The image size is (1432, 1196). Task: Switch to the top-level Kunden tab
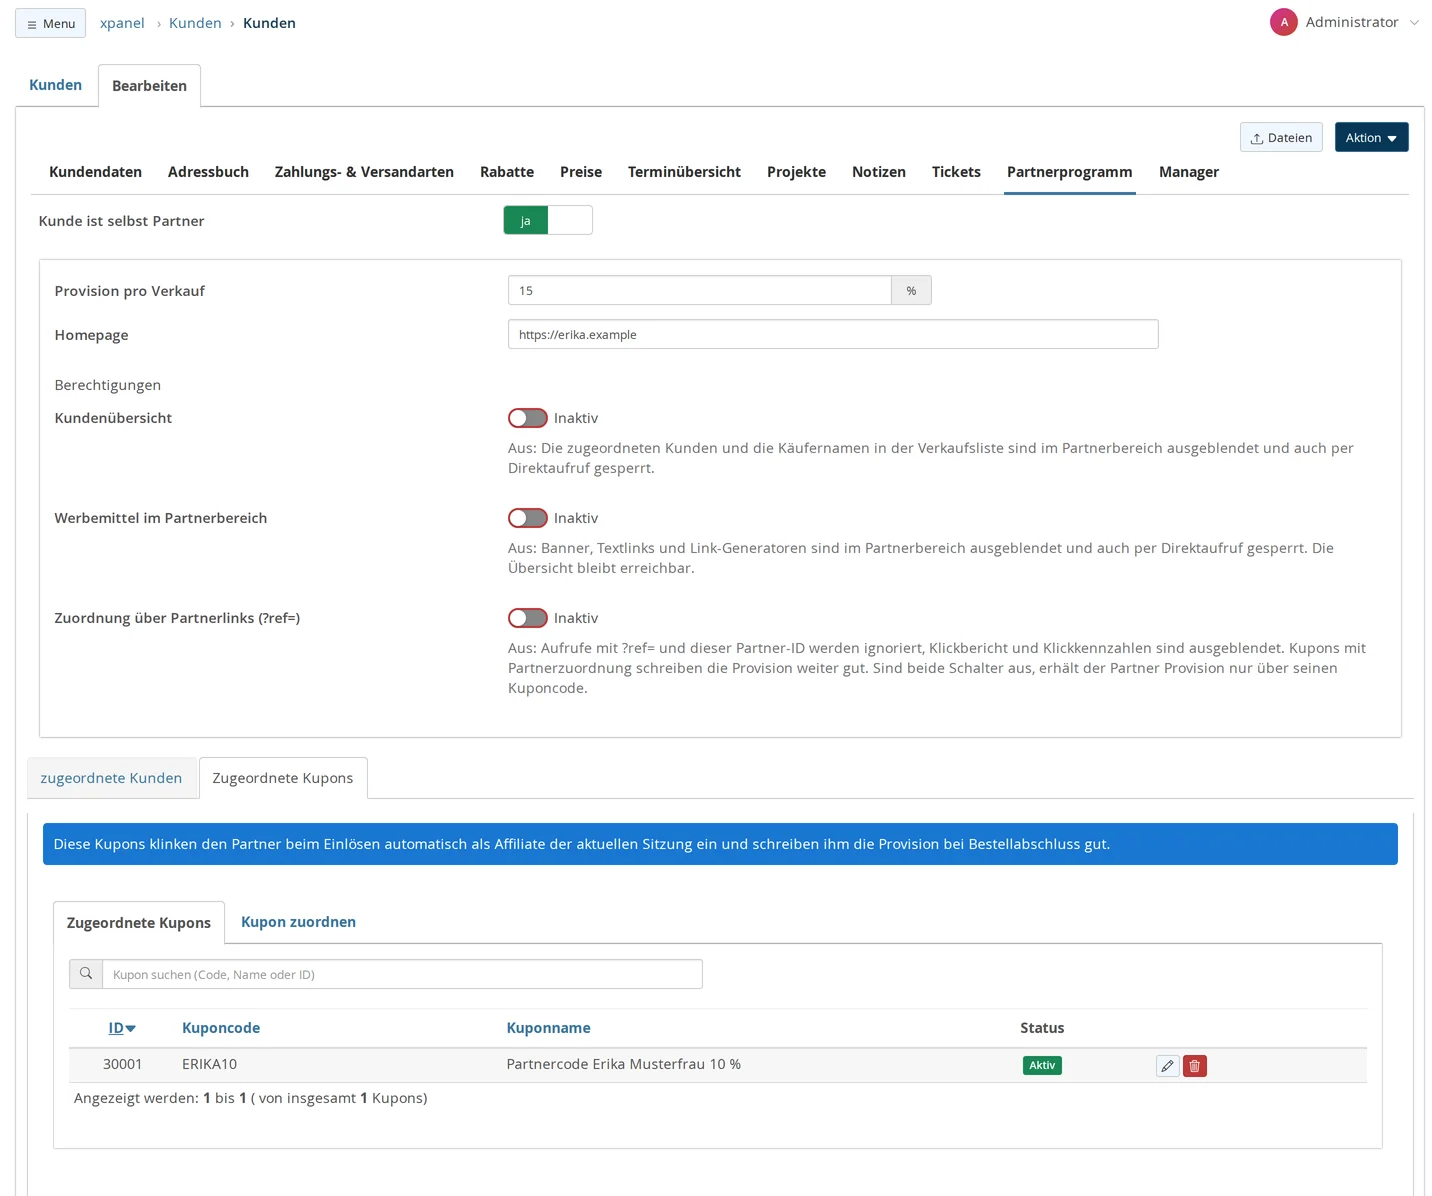(x=56, y=85)
